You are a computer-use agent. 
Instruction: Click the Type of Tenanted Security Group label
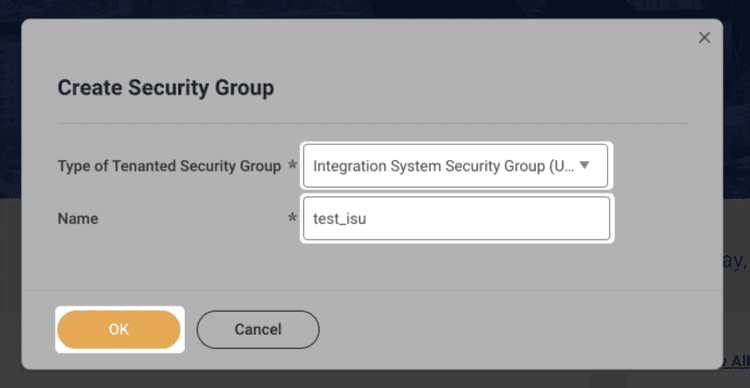169,166
